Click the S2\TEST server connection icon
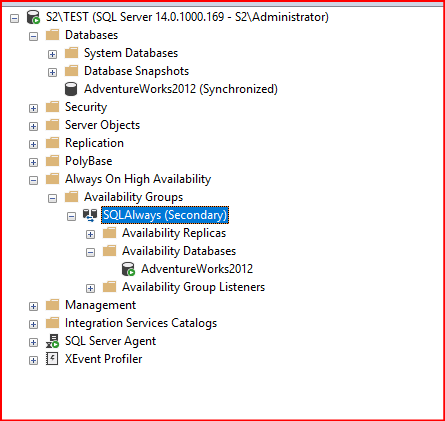This screenshot has height=421, width=445. click(33, 17)
